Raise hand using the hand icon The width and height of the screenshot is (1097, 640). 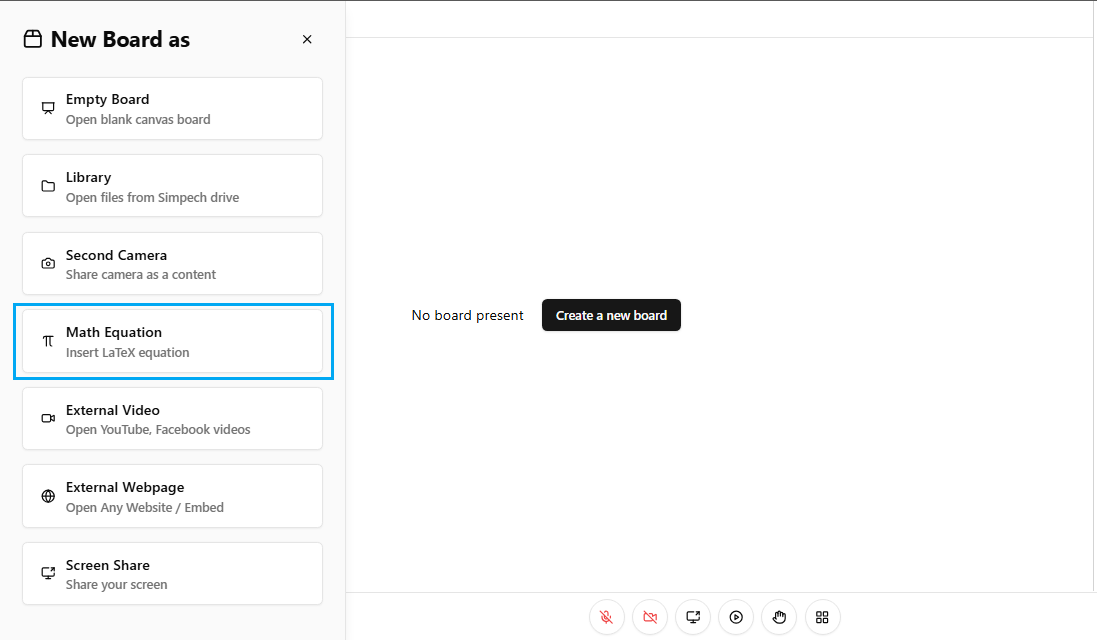(x=779, y=617)
